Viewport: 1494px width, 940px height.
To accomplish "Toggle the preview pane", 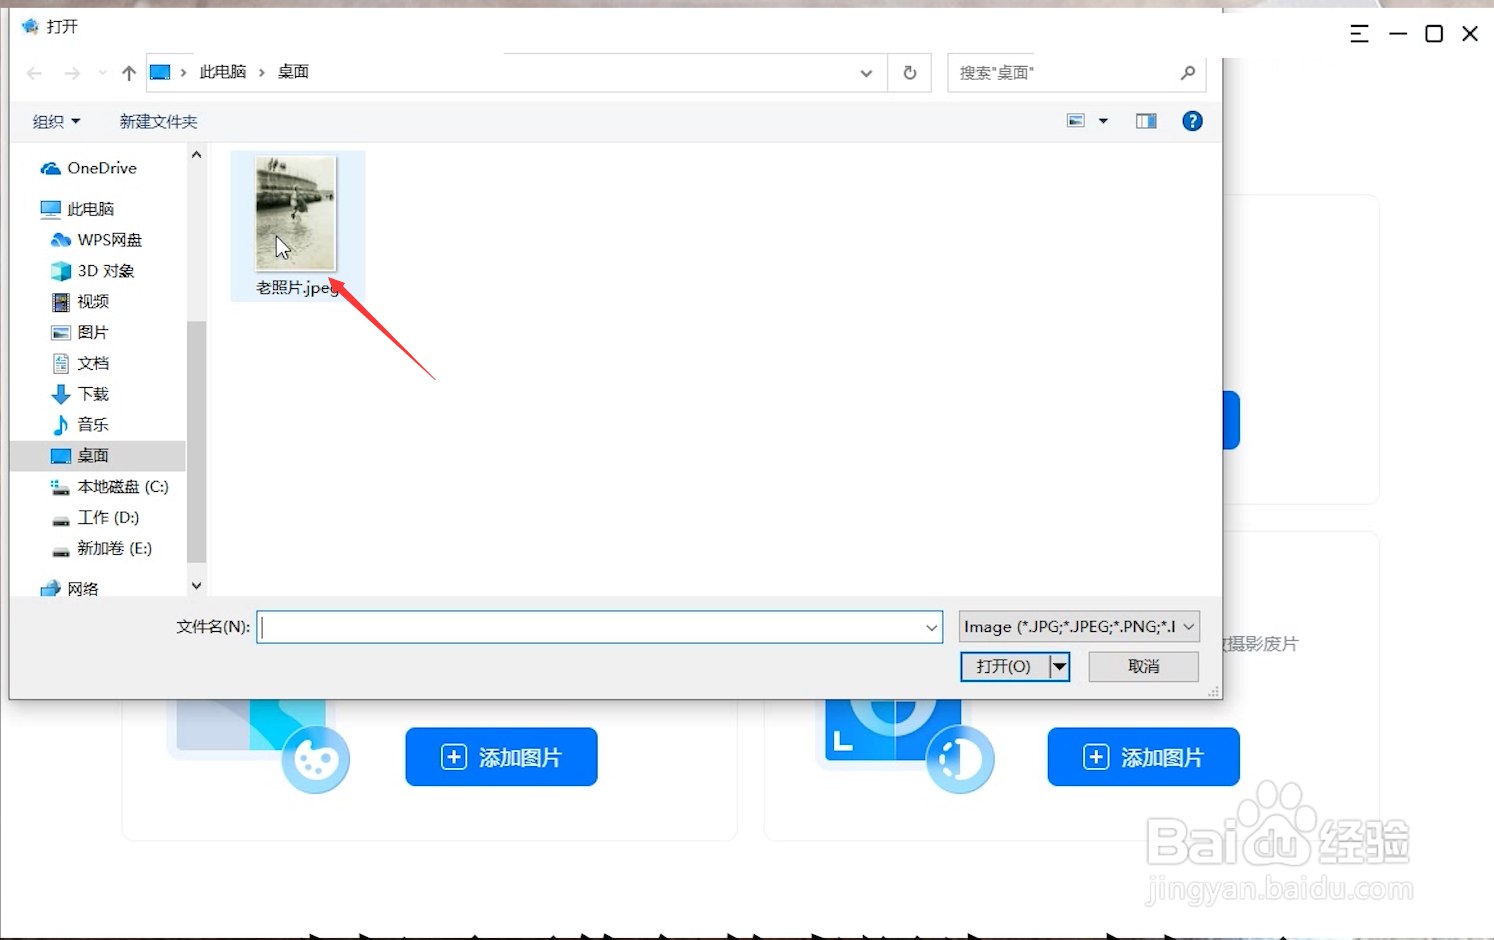I will click(x=1146, y=121).
